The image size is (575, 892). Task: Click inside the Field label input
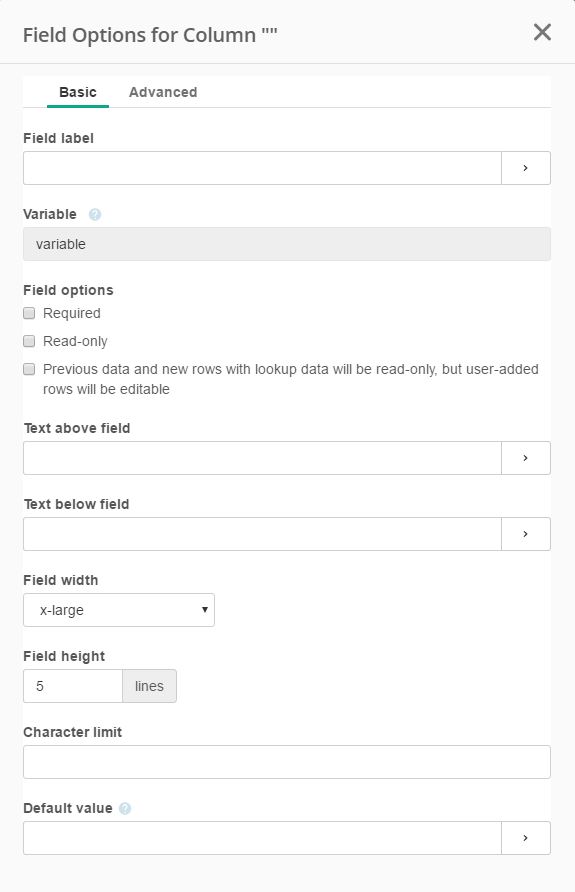point(262,168)
